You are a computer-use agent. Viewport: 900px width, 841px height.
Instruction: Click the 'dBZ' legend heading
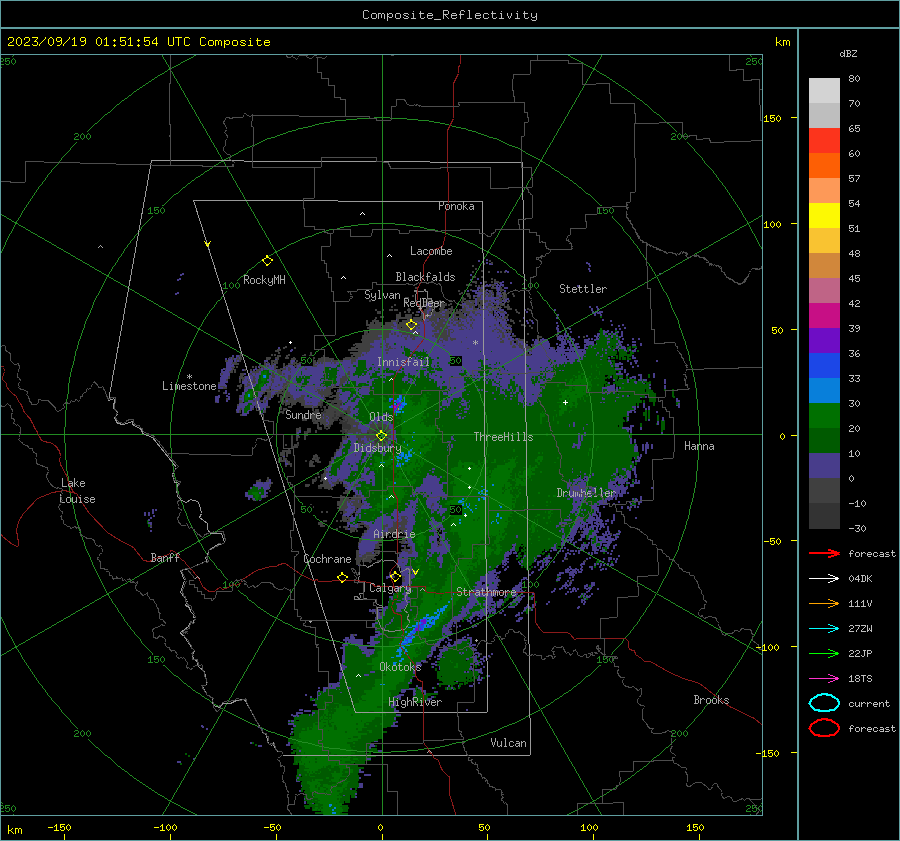click(848, 53)
